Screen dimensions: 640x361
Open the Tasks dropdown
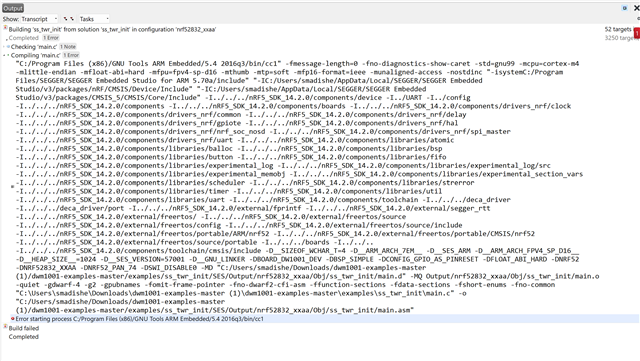pos(94,19)
